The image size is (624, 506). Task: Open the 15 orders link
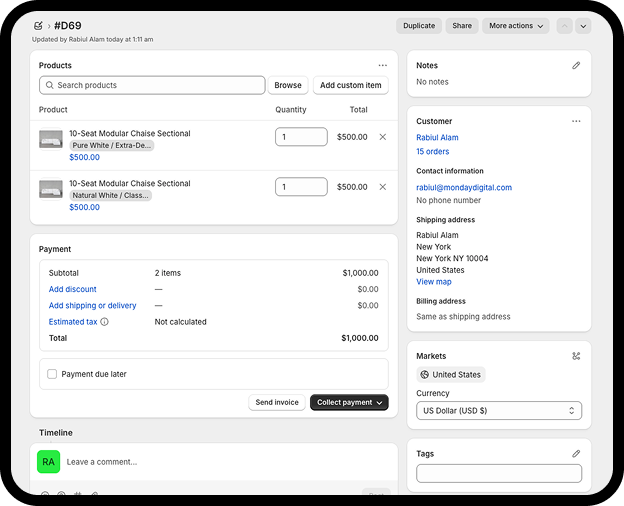(433, 152)
